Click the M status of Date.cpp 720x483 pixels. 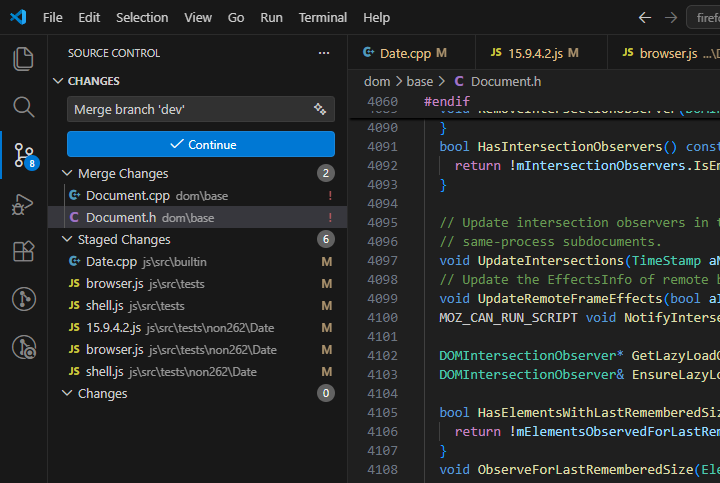coord(326,262)
